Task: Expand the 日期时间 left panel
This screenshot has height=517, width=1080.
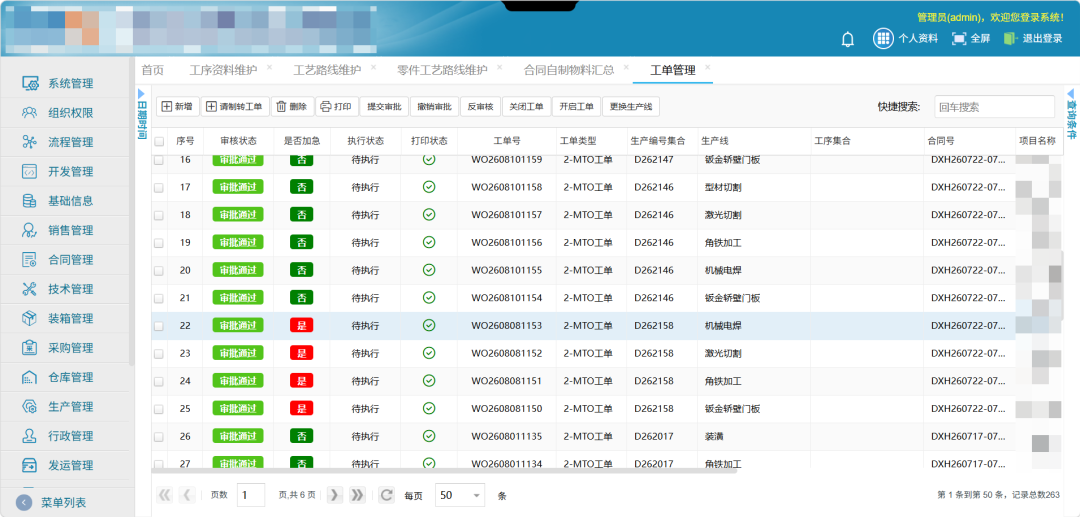Action: click(141, 113)
